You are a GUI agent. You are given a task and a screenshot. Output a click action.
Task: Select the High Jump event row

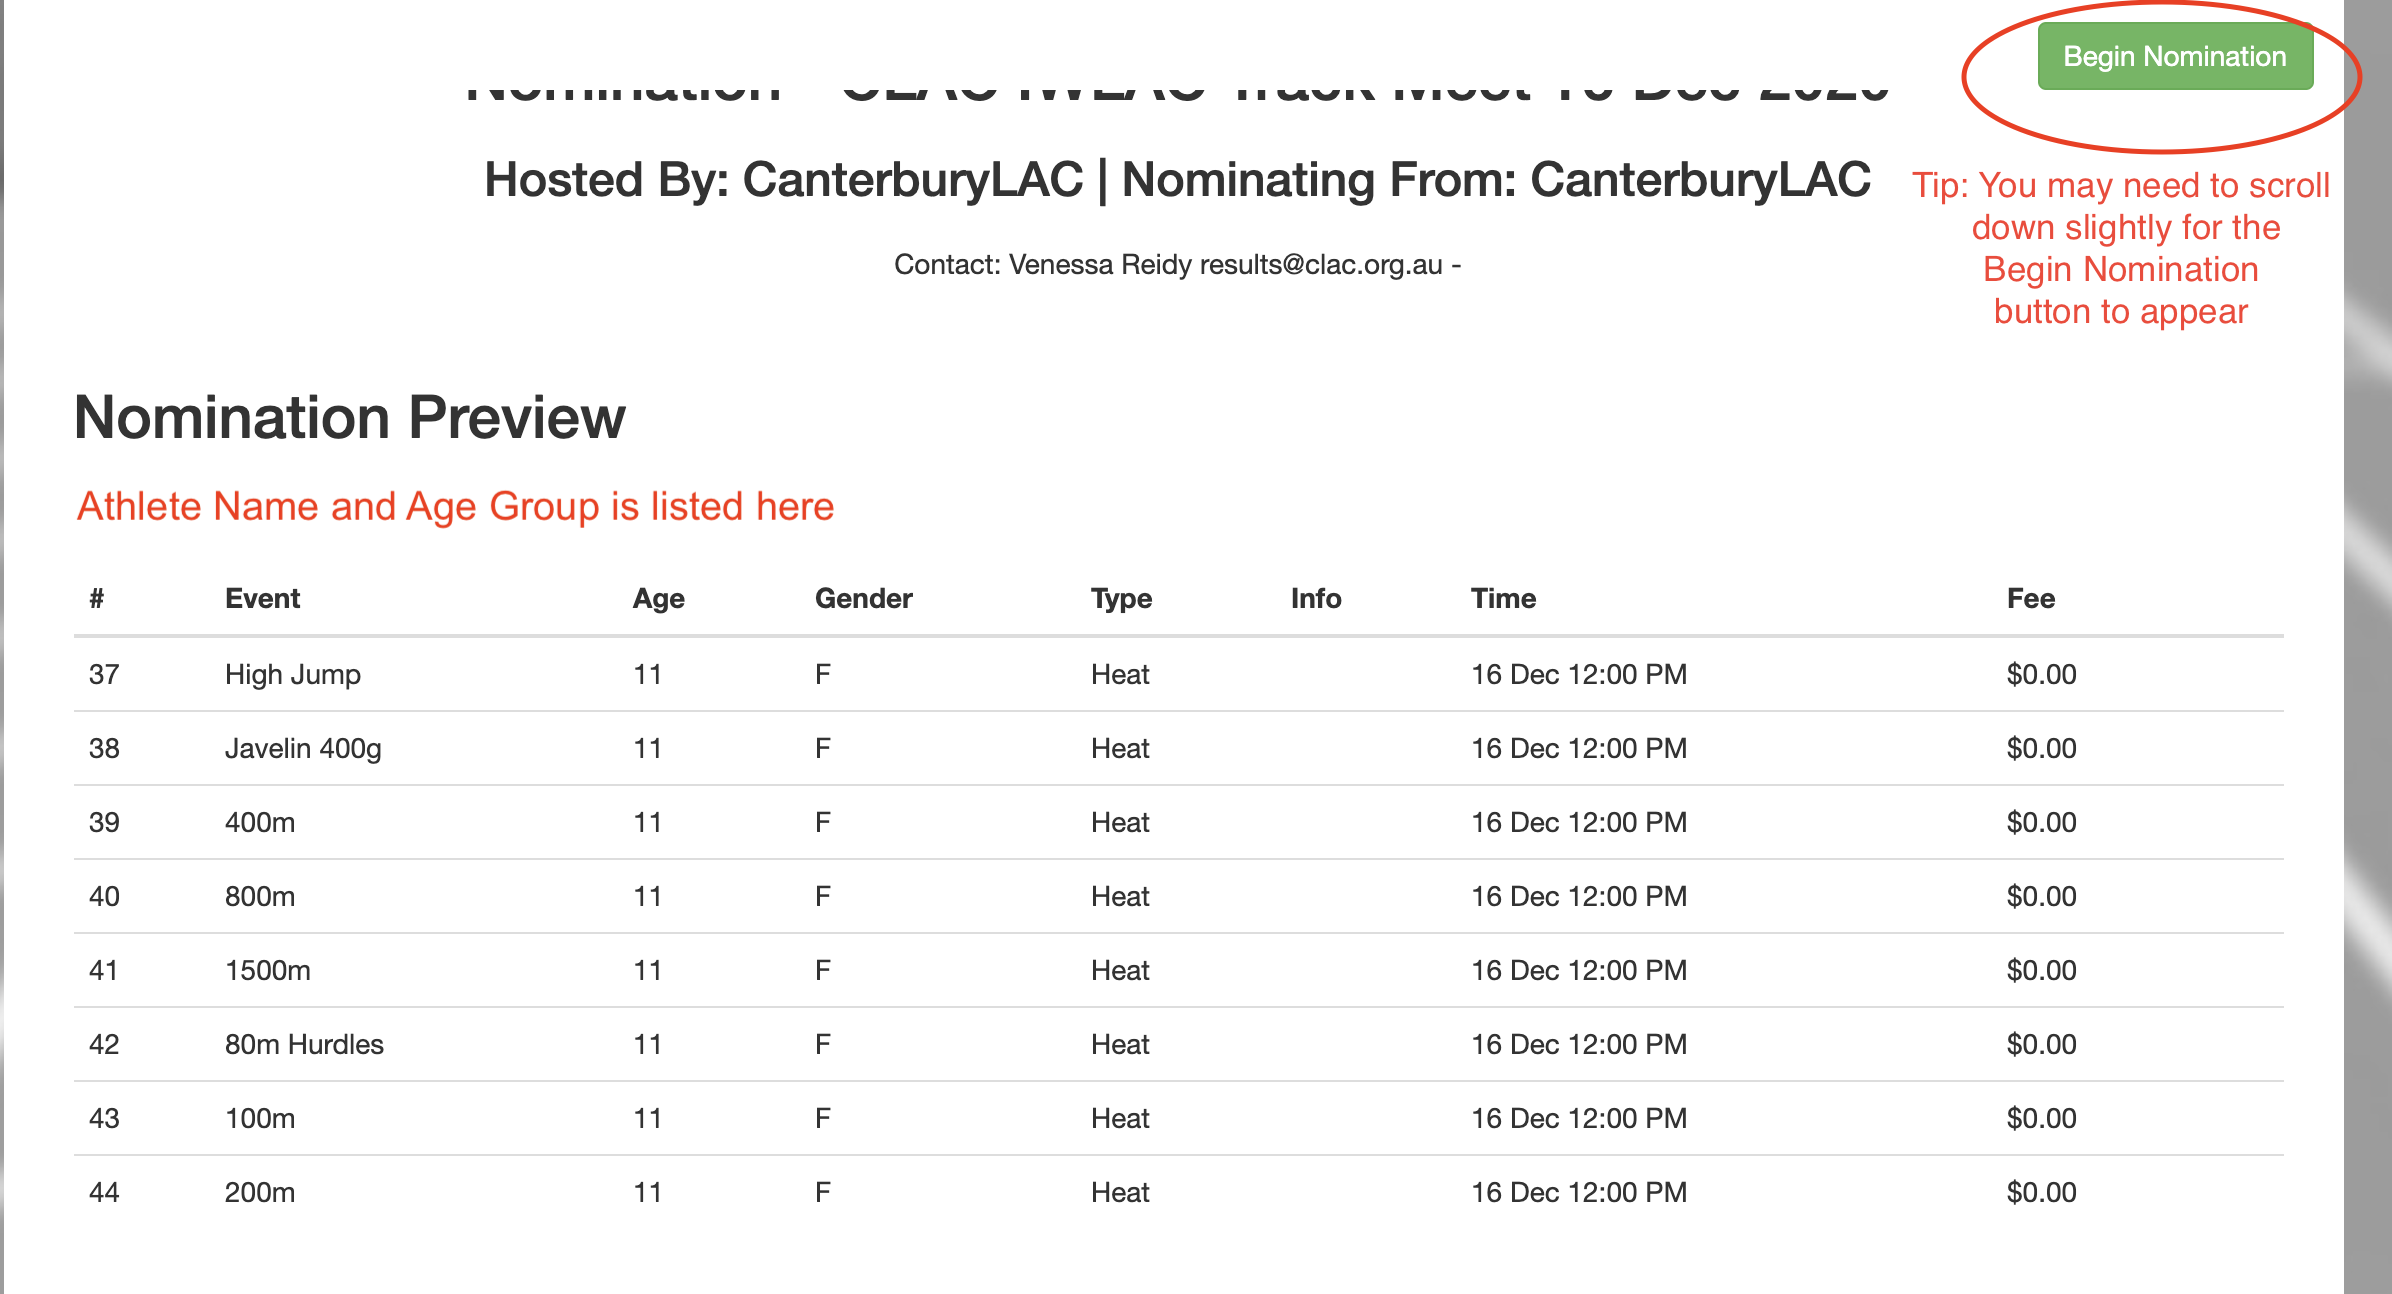[x=1178, y=674]
